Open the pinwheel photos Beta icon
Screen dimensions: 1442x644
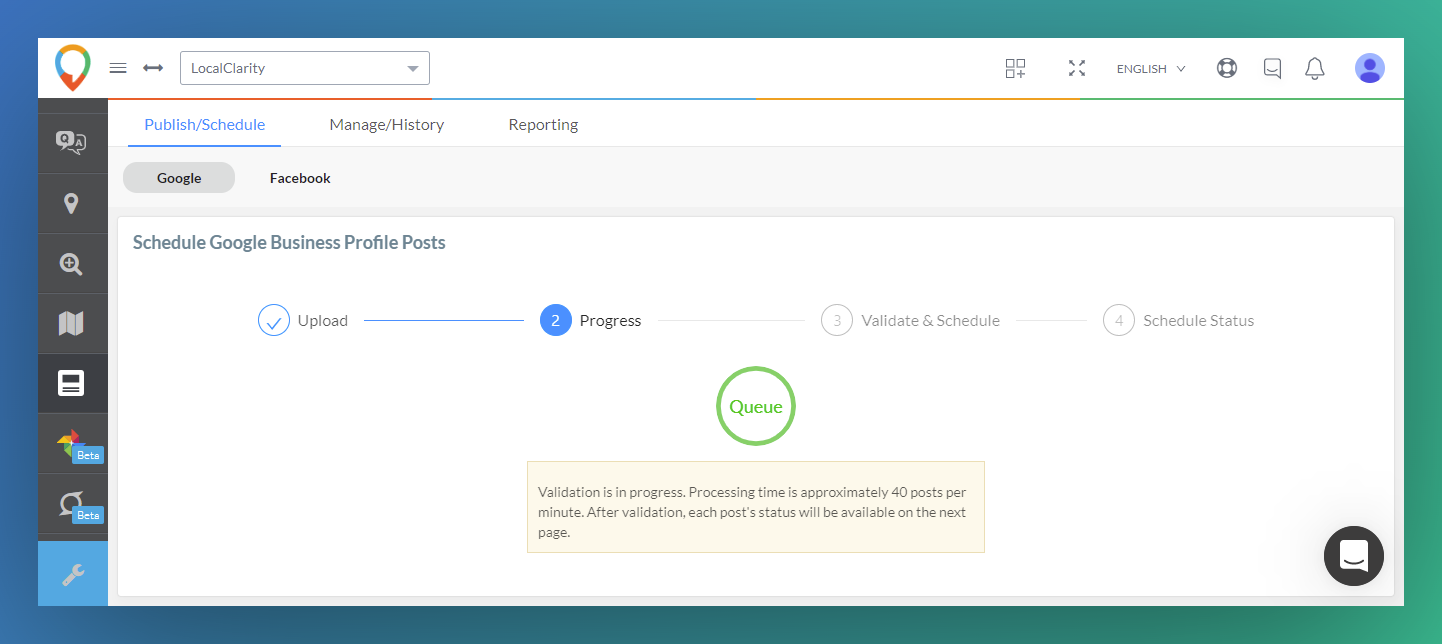click(72, 444)
